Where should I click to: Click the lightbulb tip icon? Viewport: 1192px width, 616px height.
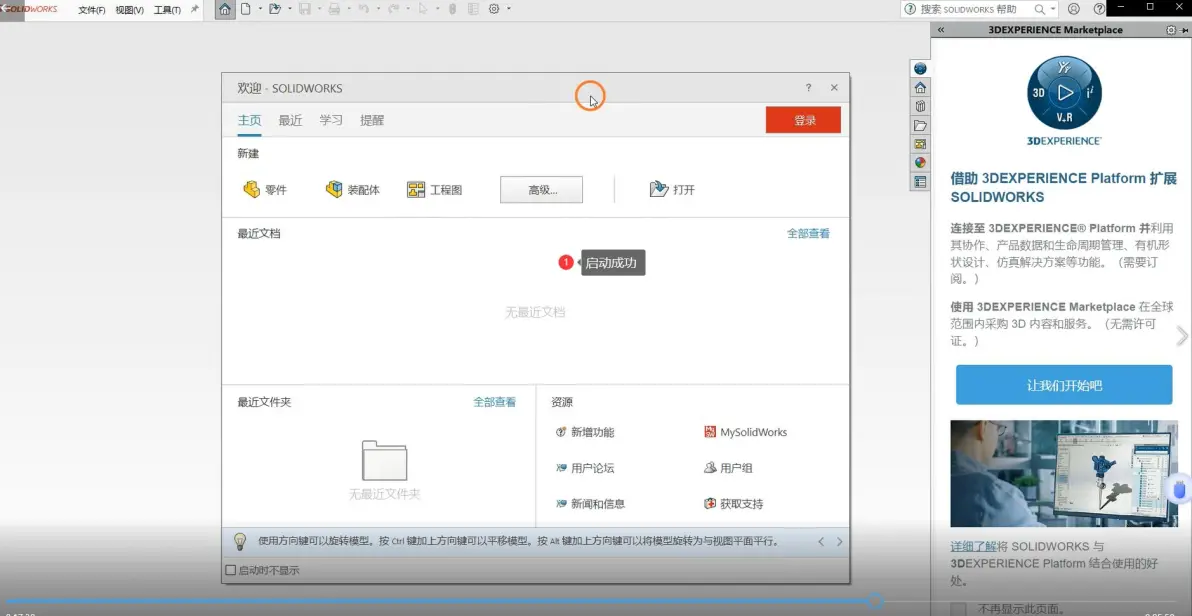point(239,541)
